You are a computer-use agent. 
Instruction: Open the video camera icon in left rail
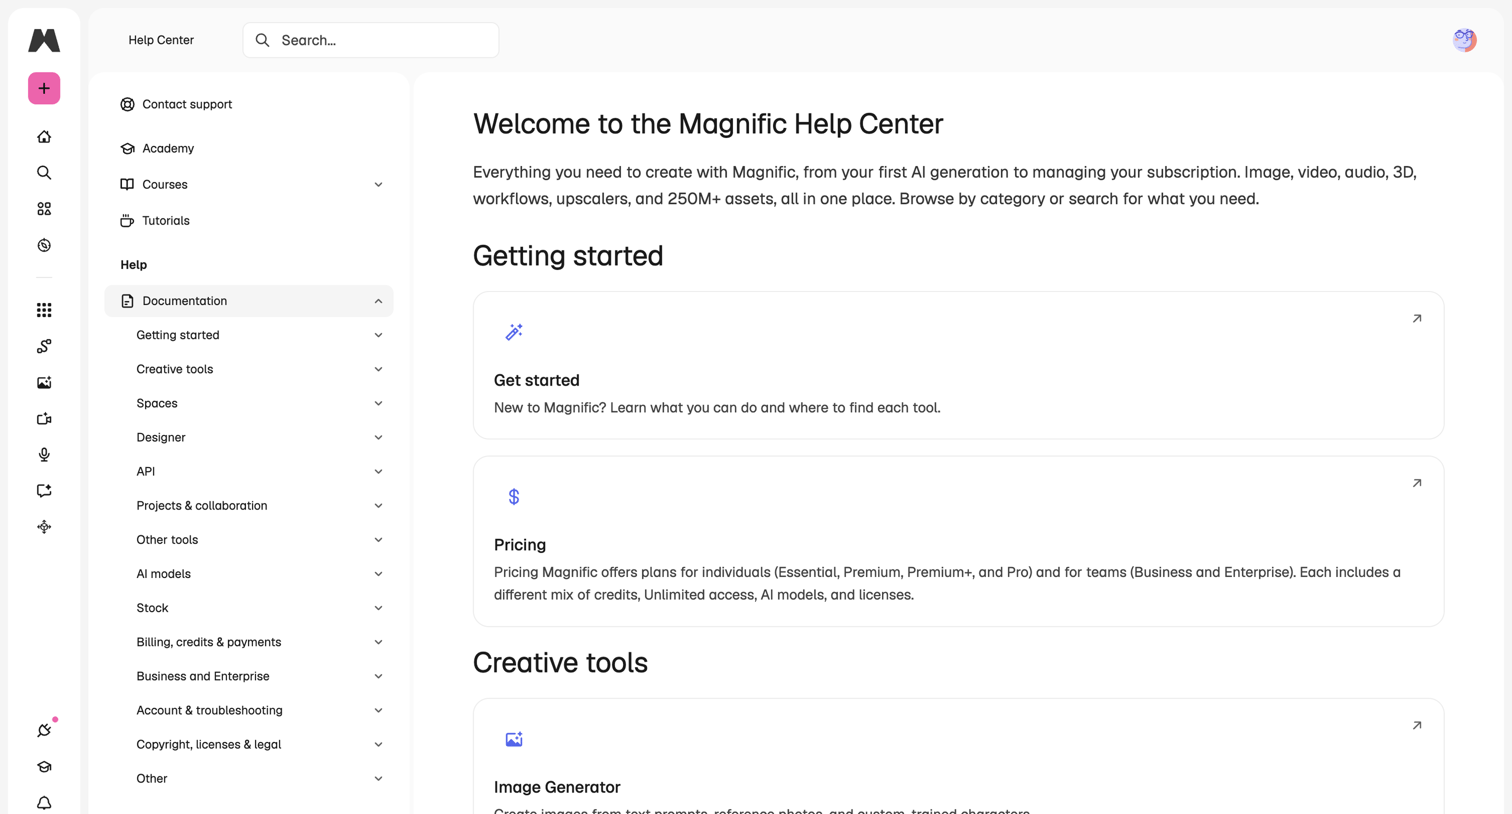click(44, 419)
